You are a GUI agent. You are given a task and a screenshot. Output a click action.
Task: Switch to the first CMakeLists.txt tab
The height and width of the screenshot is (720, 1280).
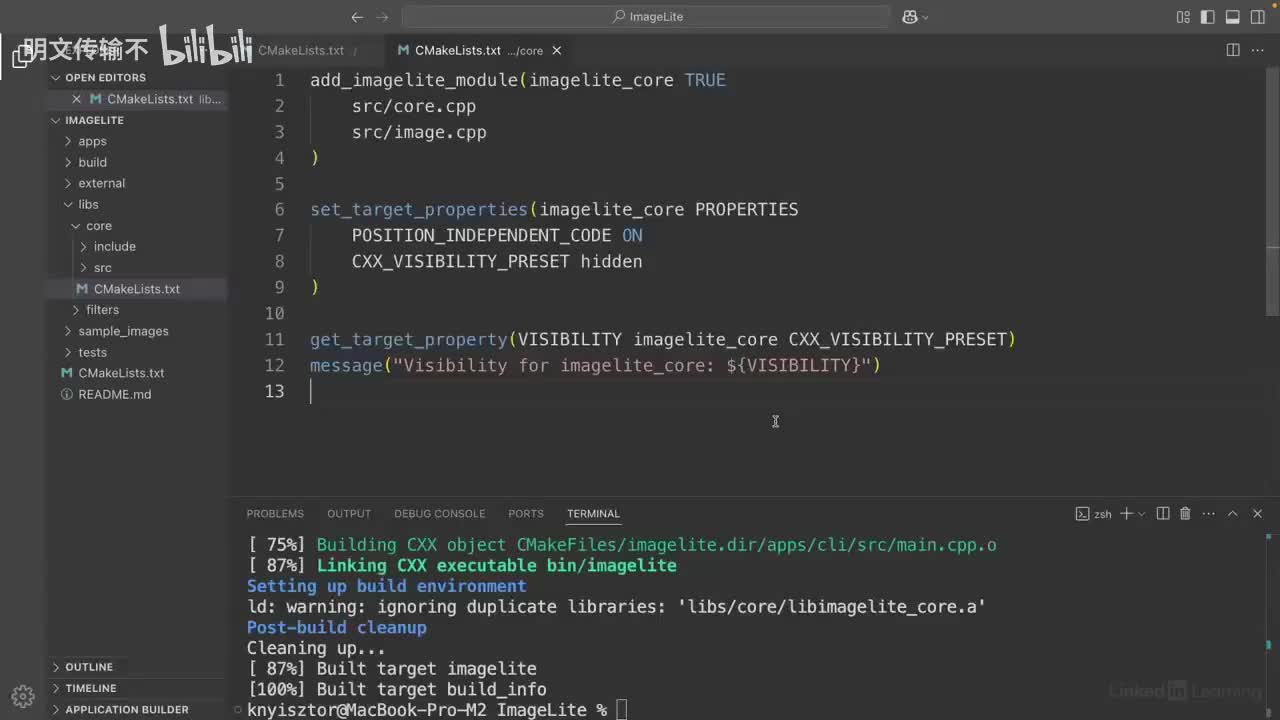300,50
